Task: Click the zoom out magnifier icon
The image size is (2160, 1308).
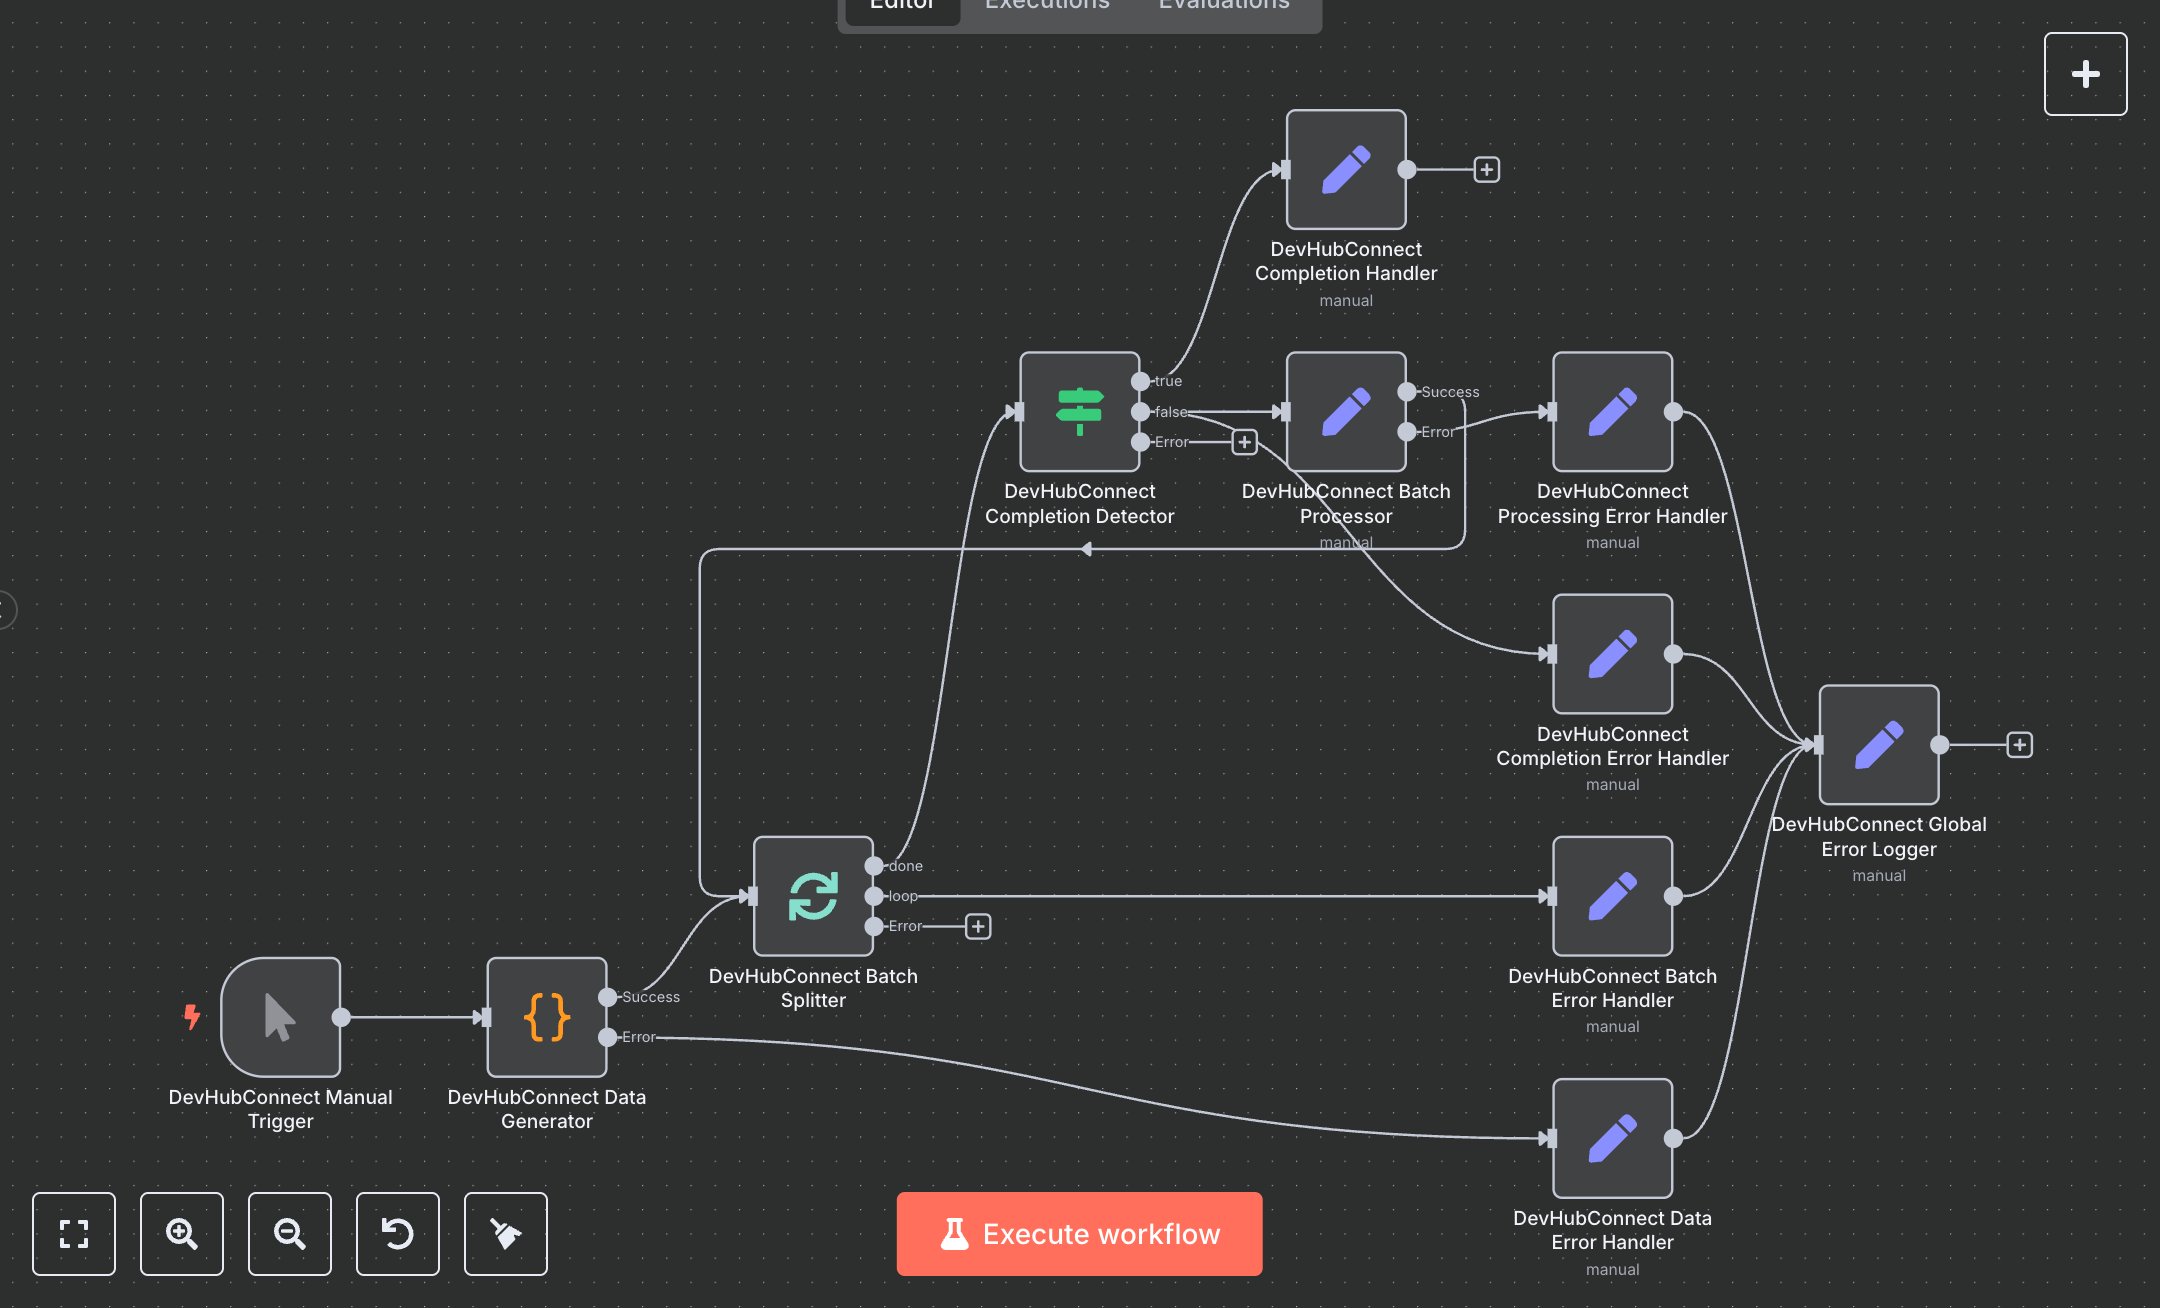Action: [x=289, y=1234]
